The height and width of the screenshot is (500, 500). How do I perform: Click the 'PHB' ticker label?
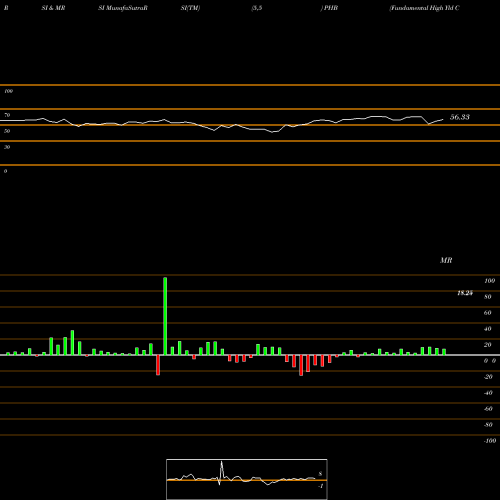331,8
